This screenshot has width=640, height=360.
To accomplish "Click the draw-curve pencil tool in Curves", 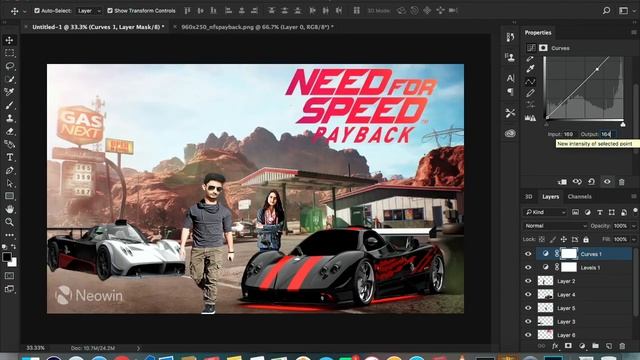I will [530, 93].
